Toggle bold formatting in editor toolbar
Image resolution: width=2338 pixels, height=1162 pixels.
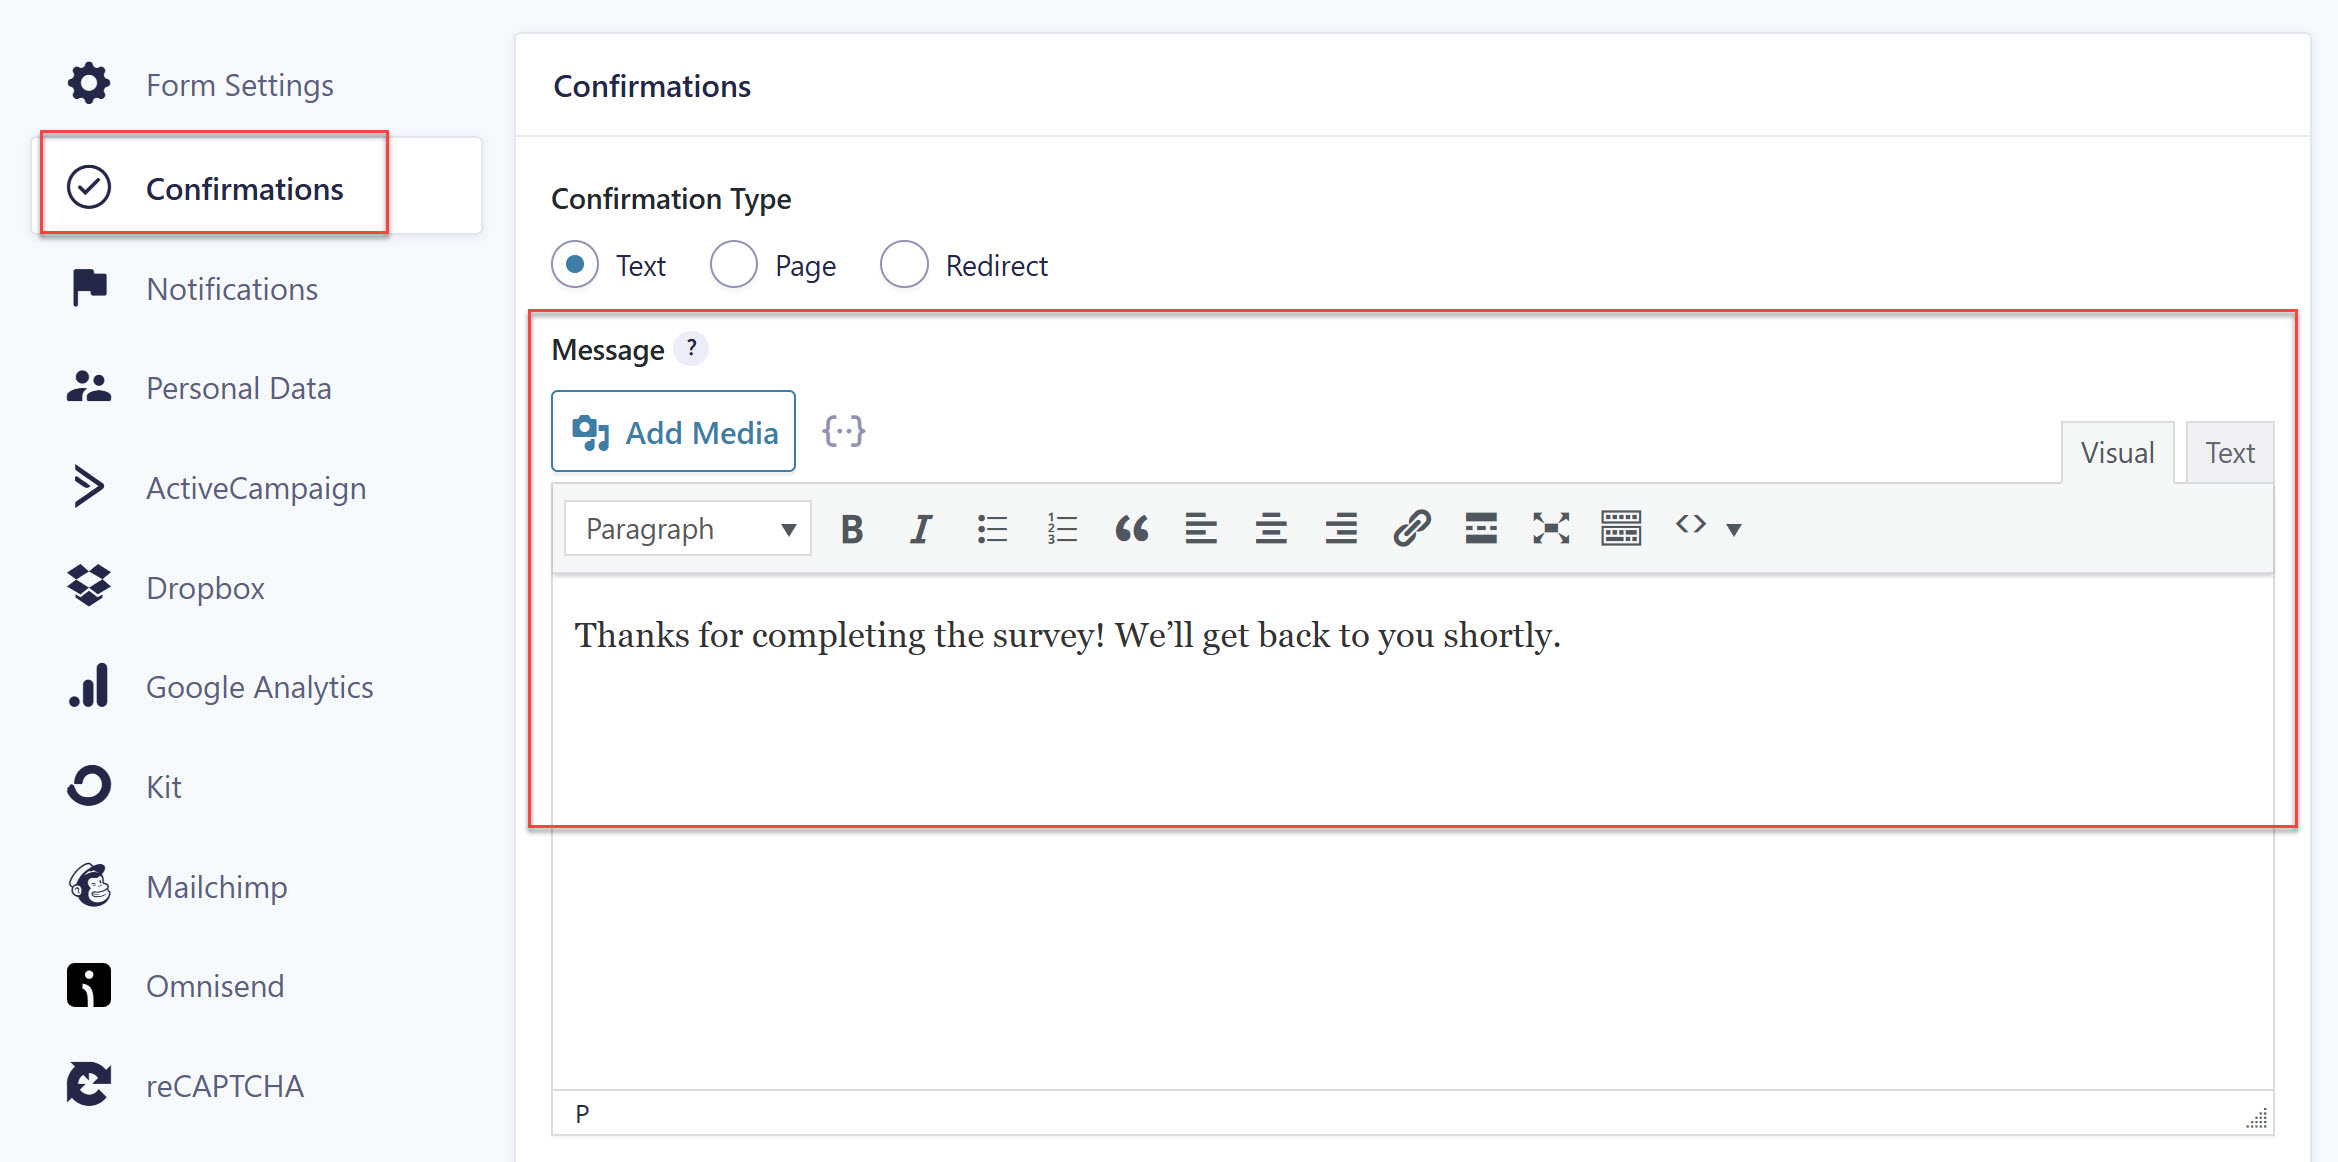tap(851, 528)
